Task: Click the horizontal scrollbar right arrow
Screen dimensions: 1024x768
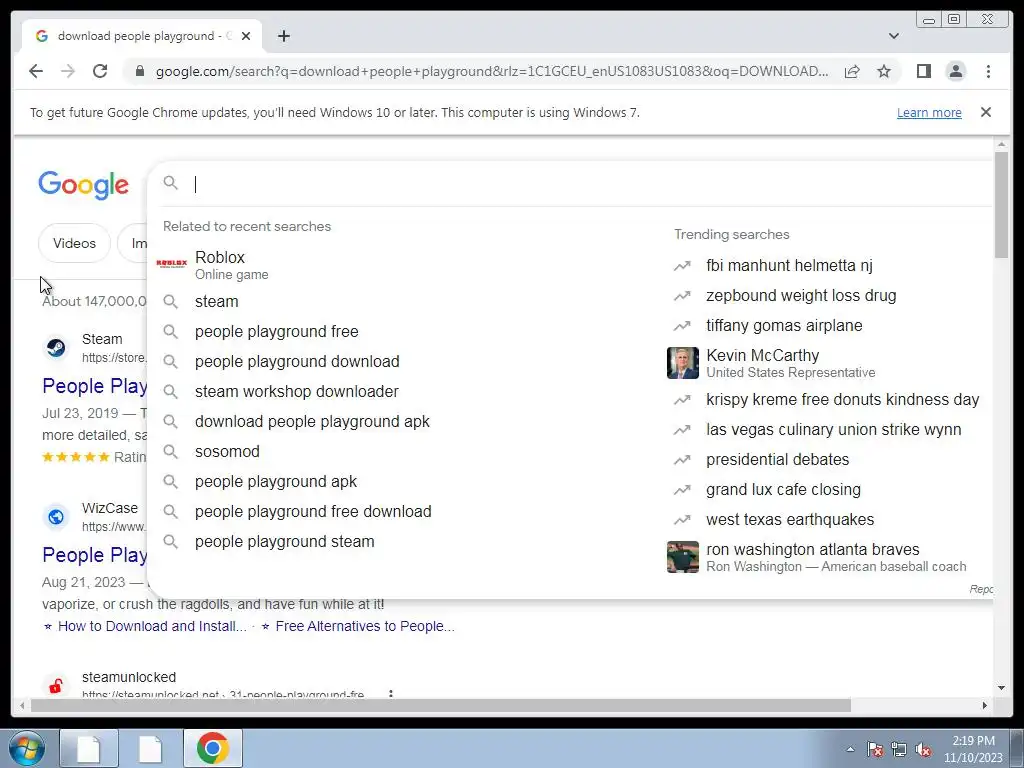Action: [985, 705]
